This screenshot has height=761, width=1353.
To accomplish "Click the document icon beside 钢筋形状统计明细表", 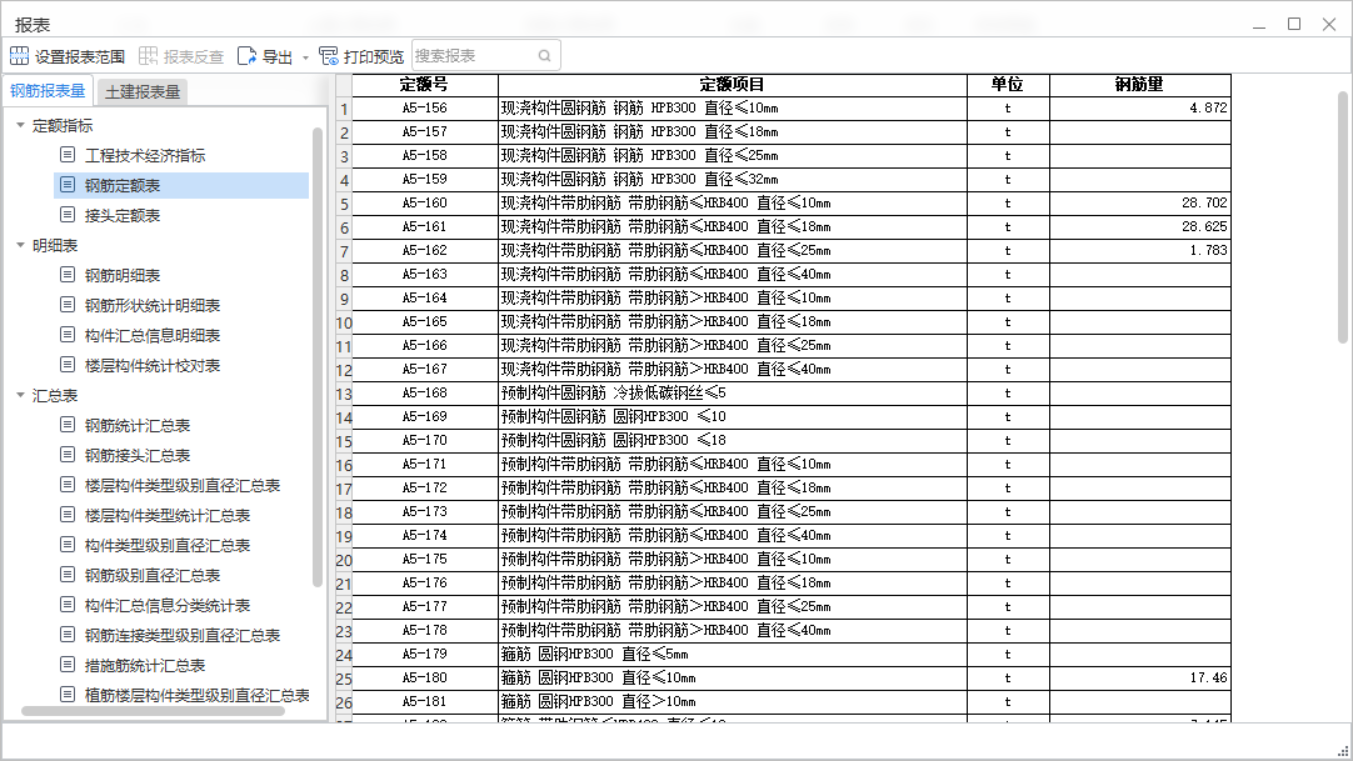I will [67, 305].
